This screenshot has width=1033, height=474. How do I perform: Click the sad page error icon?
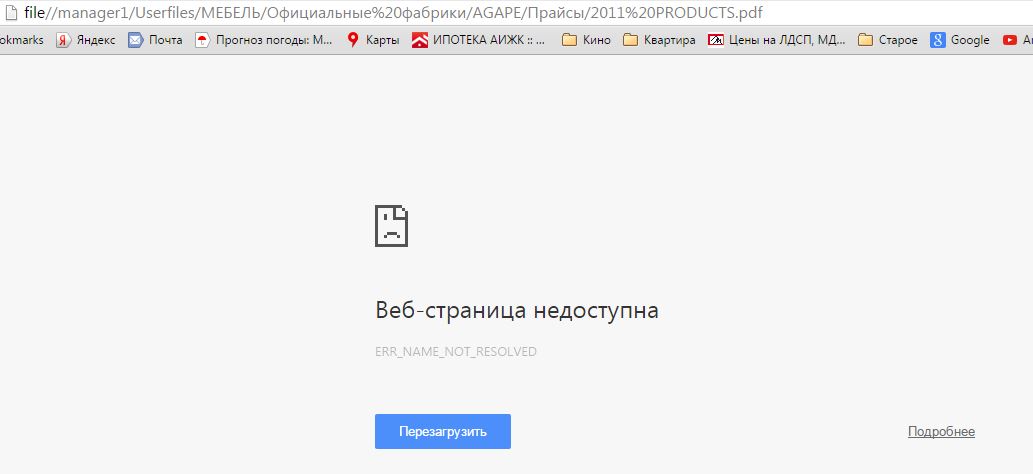pos(391,226)
